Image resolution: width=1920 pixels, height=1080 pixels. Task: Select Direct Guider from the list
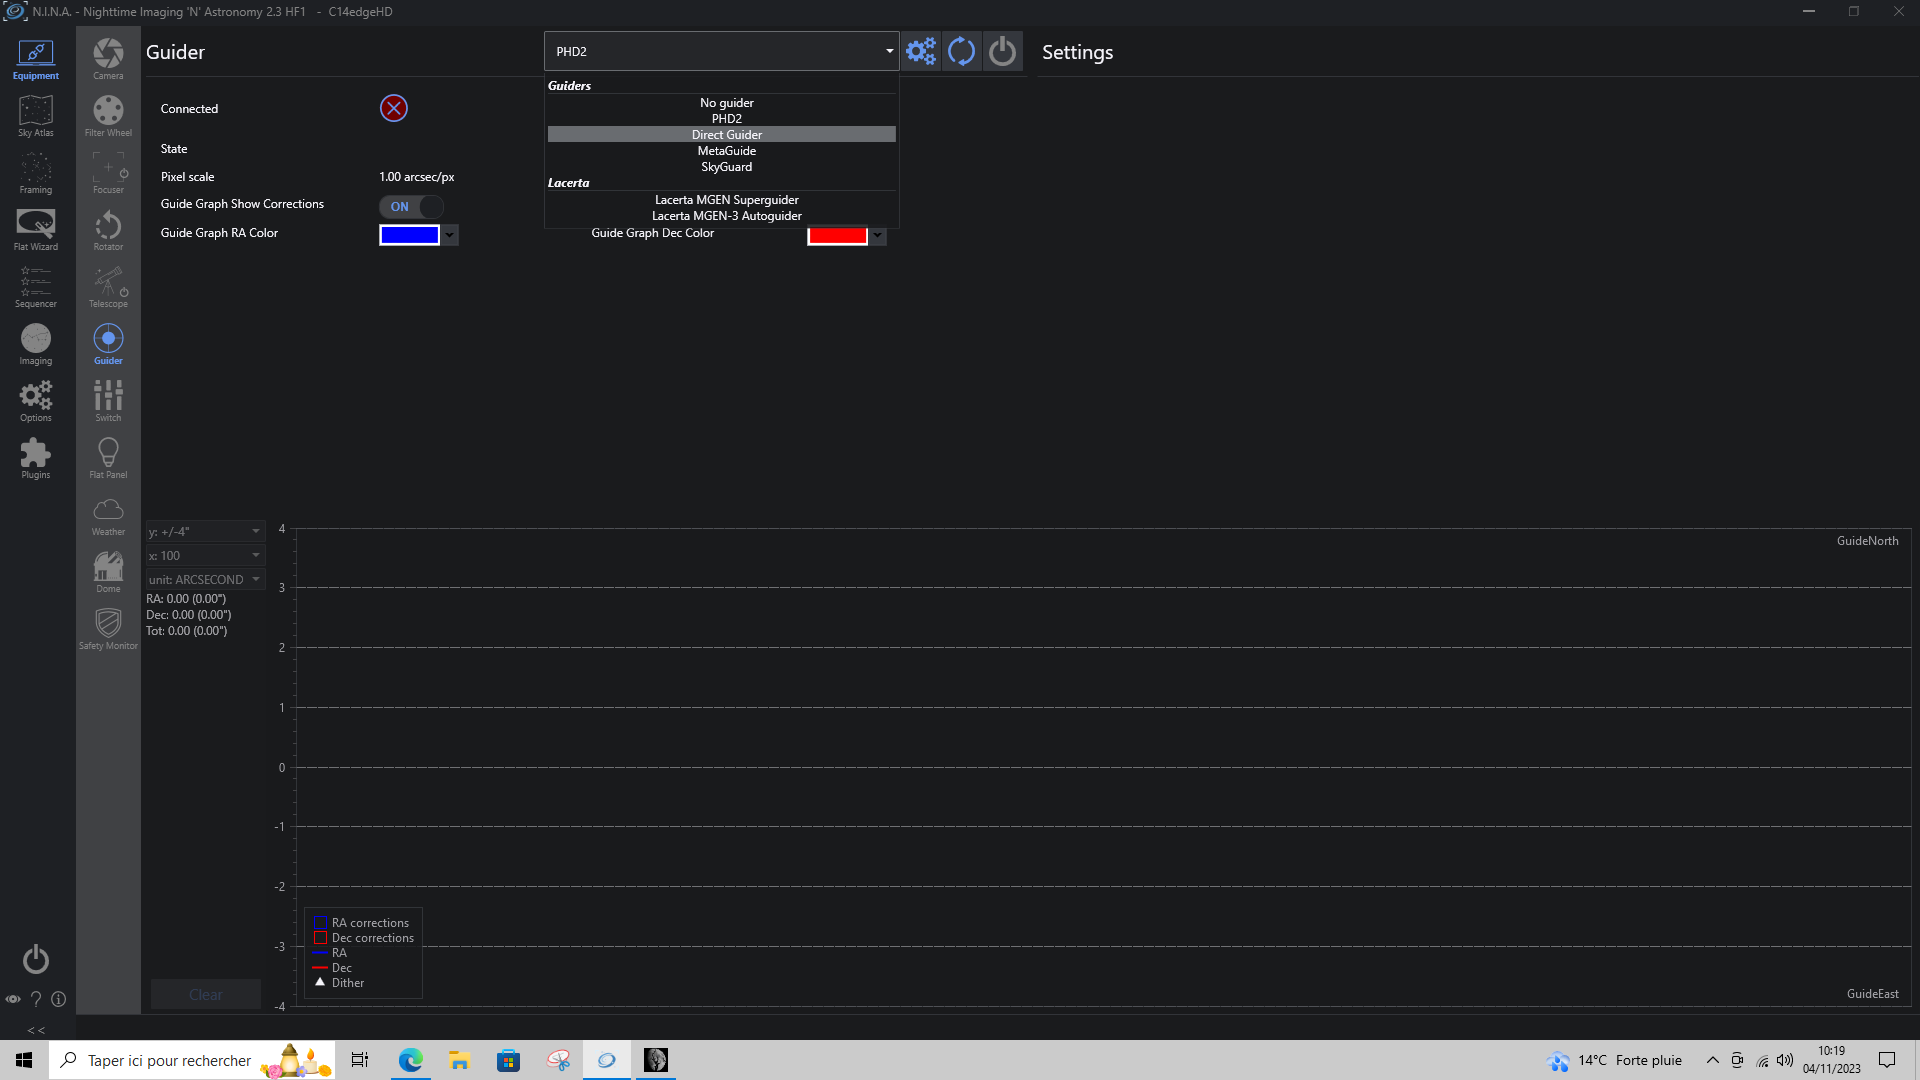726,135
